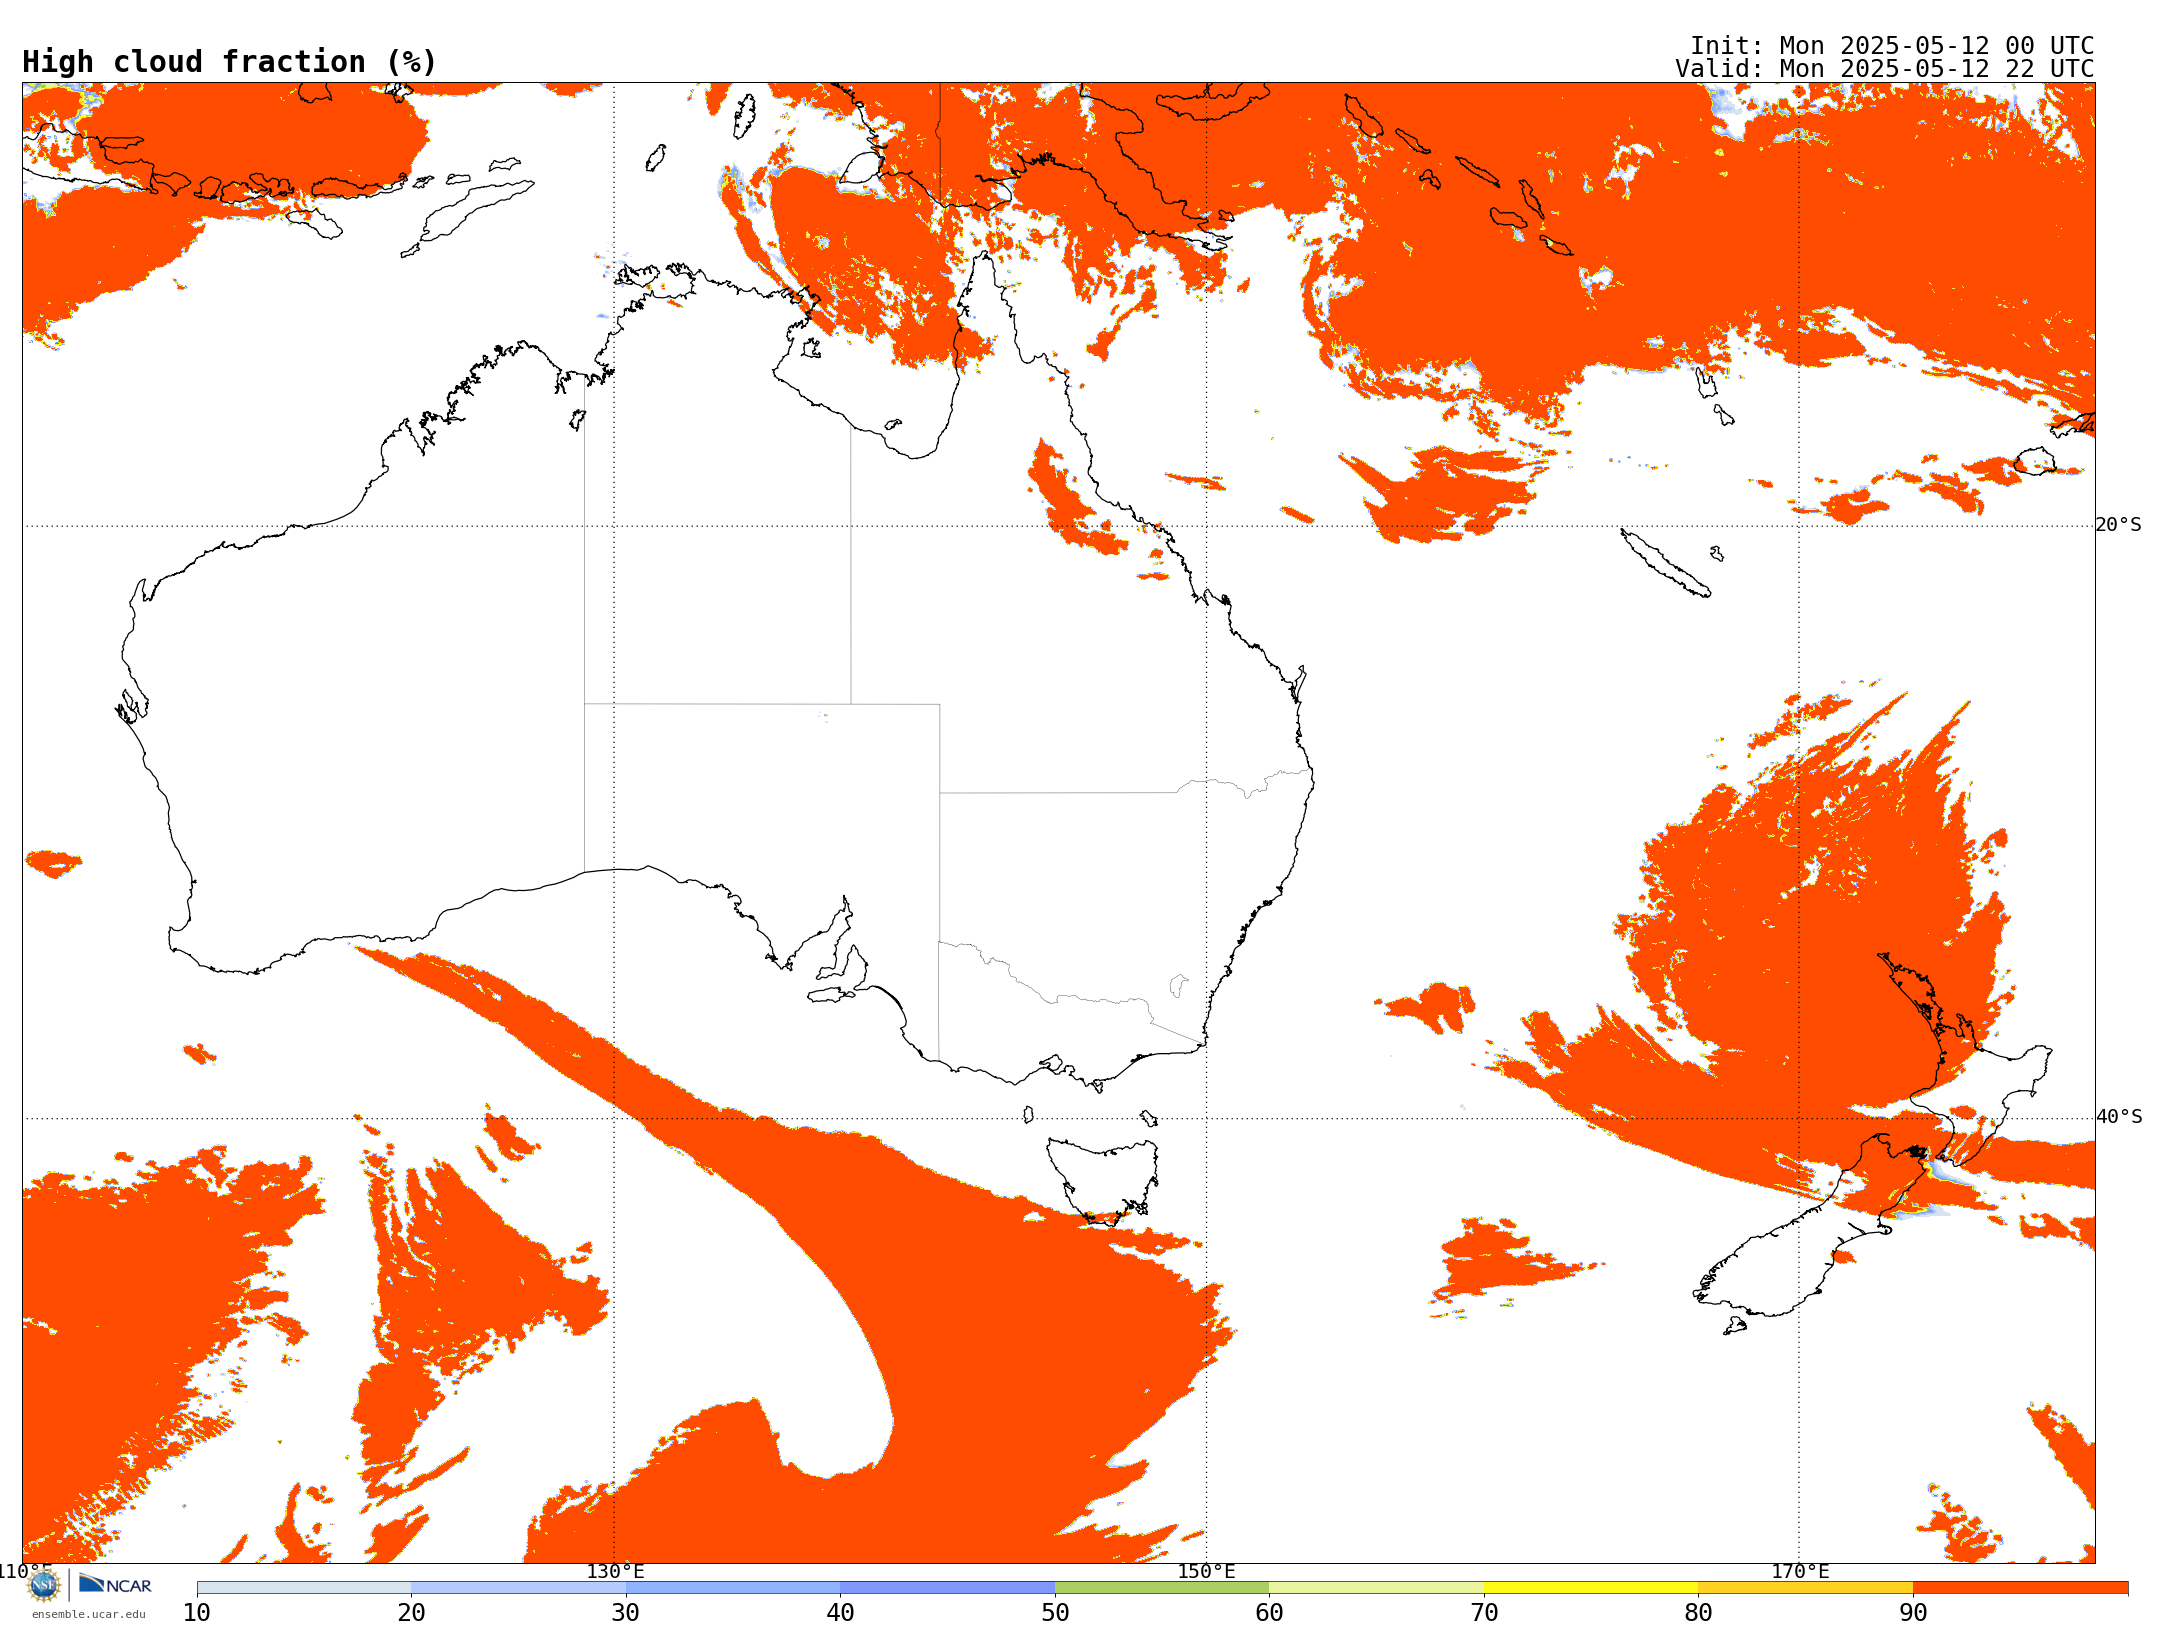Click the New Caledonia island outline
2160x1626 pixels.
(1665, 563)
